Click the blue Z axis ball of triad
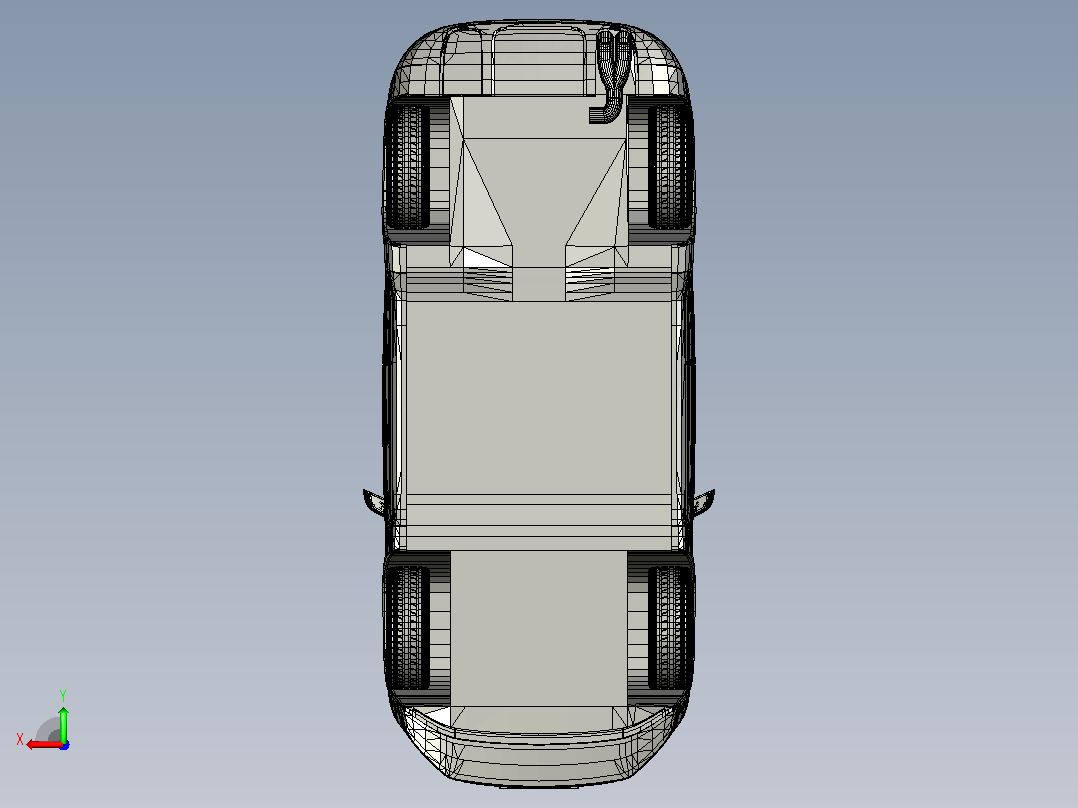The height and width of the screenshot is (808, 1078). [x=64, y=745]
